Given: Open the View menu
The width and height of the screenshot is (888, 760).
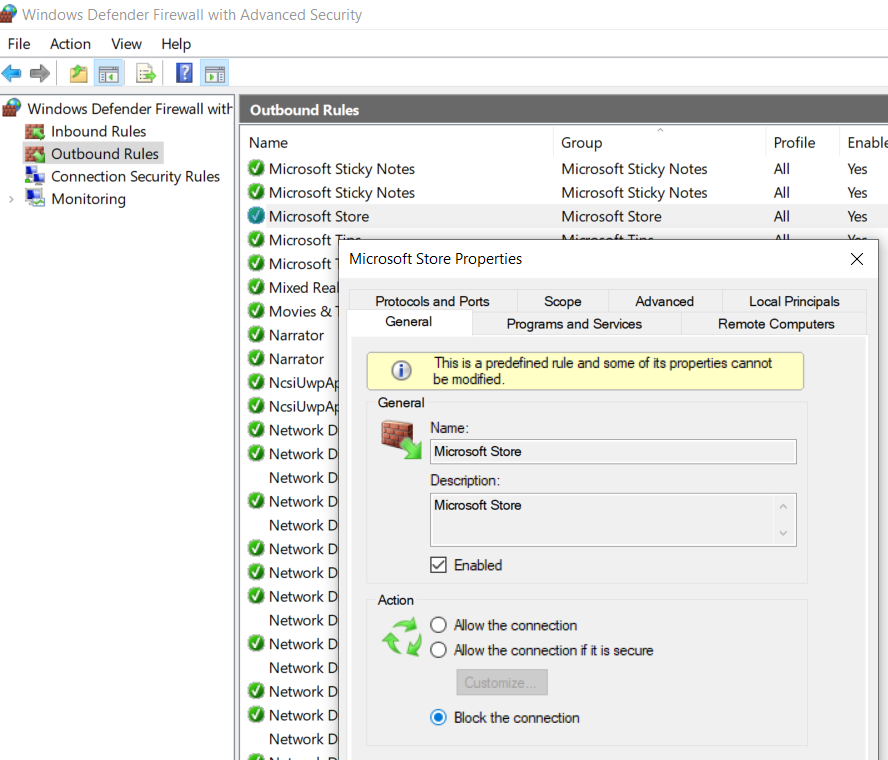Looking at the screenshot, I should click(x=126, y=44).
